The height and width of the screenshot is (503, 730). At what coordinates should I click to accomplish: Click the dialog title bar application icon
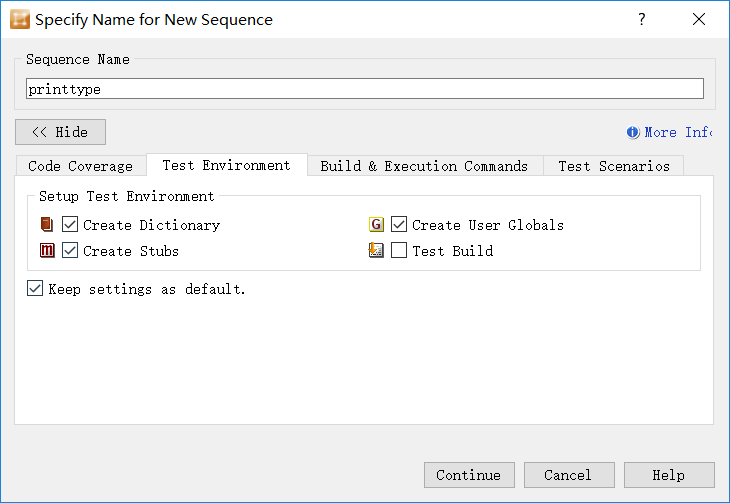pyautogui.click(x=20, y=19)
